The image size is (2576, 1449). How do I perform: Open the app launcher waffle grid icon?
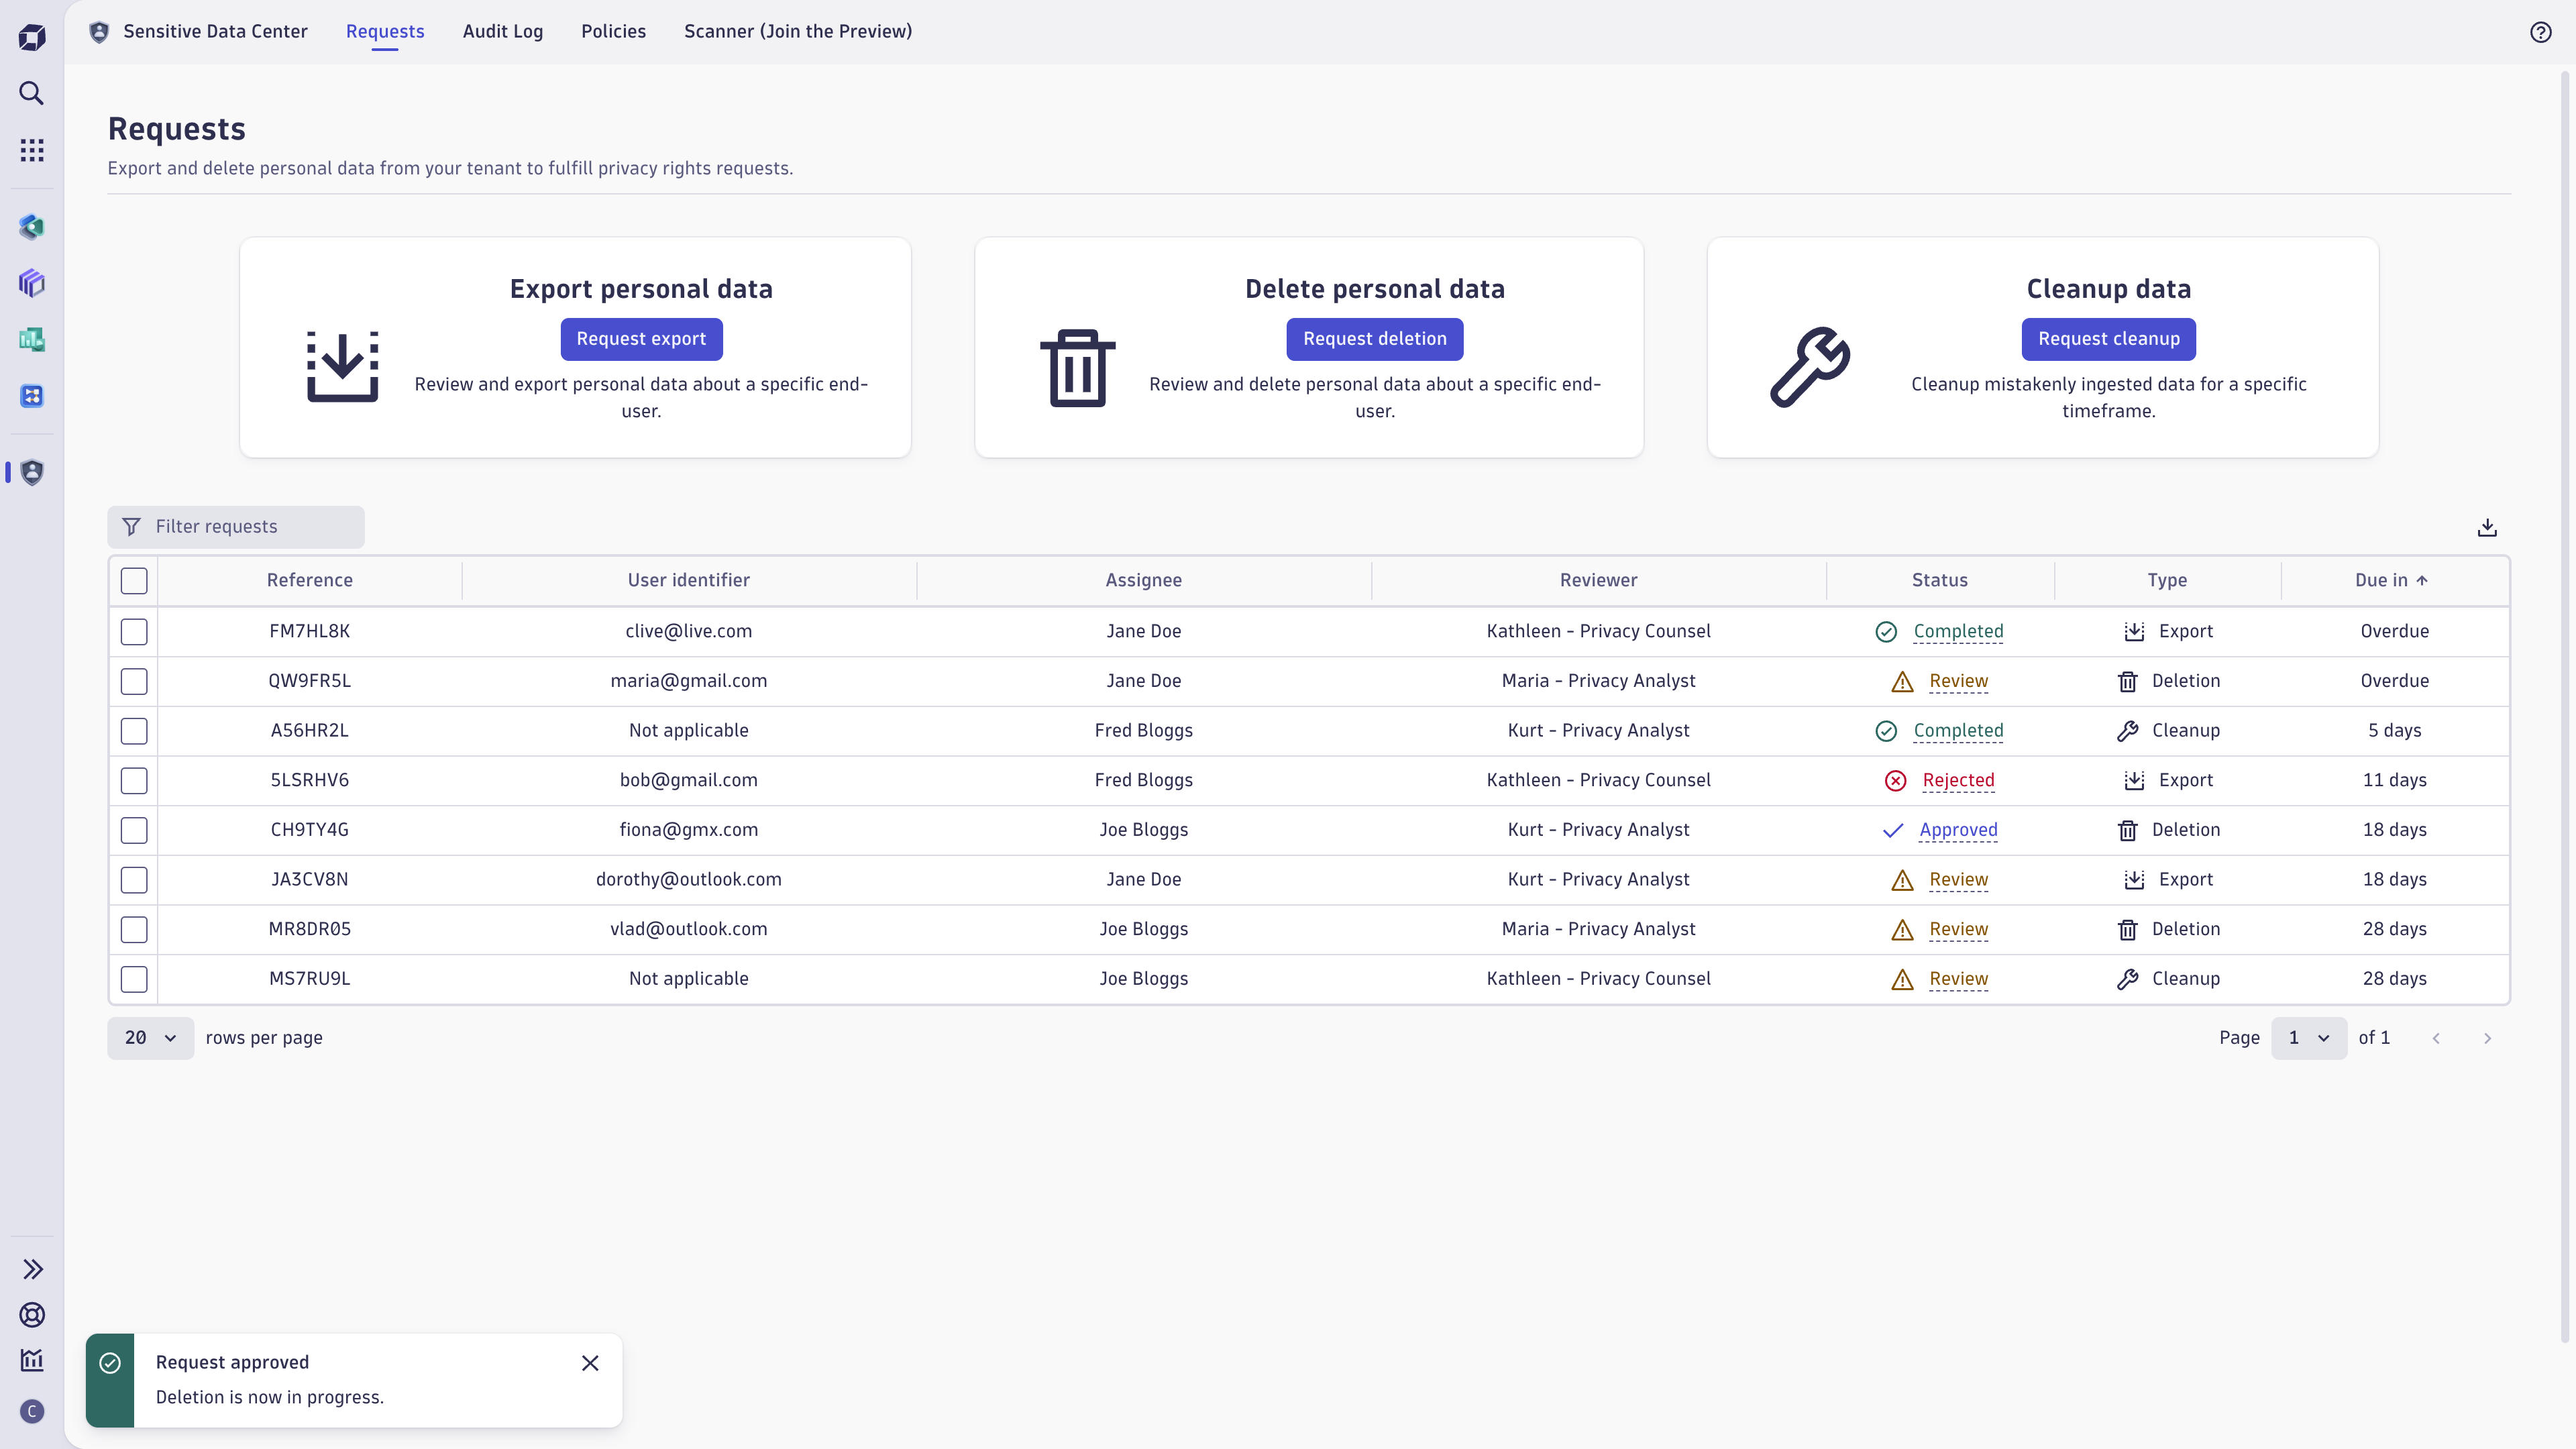point(31,149)
